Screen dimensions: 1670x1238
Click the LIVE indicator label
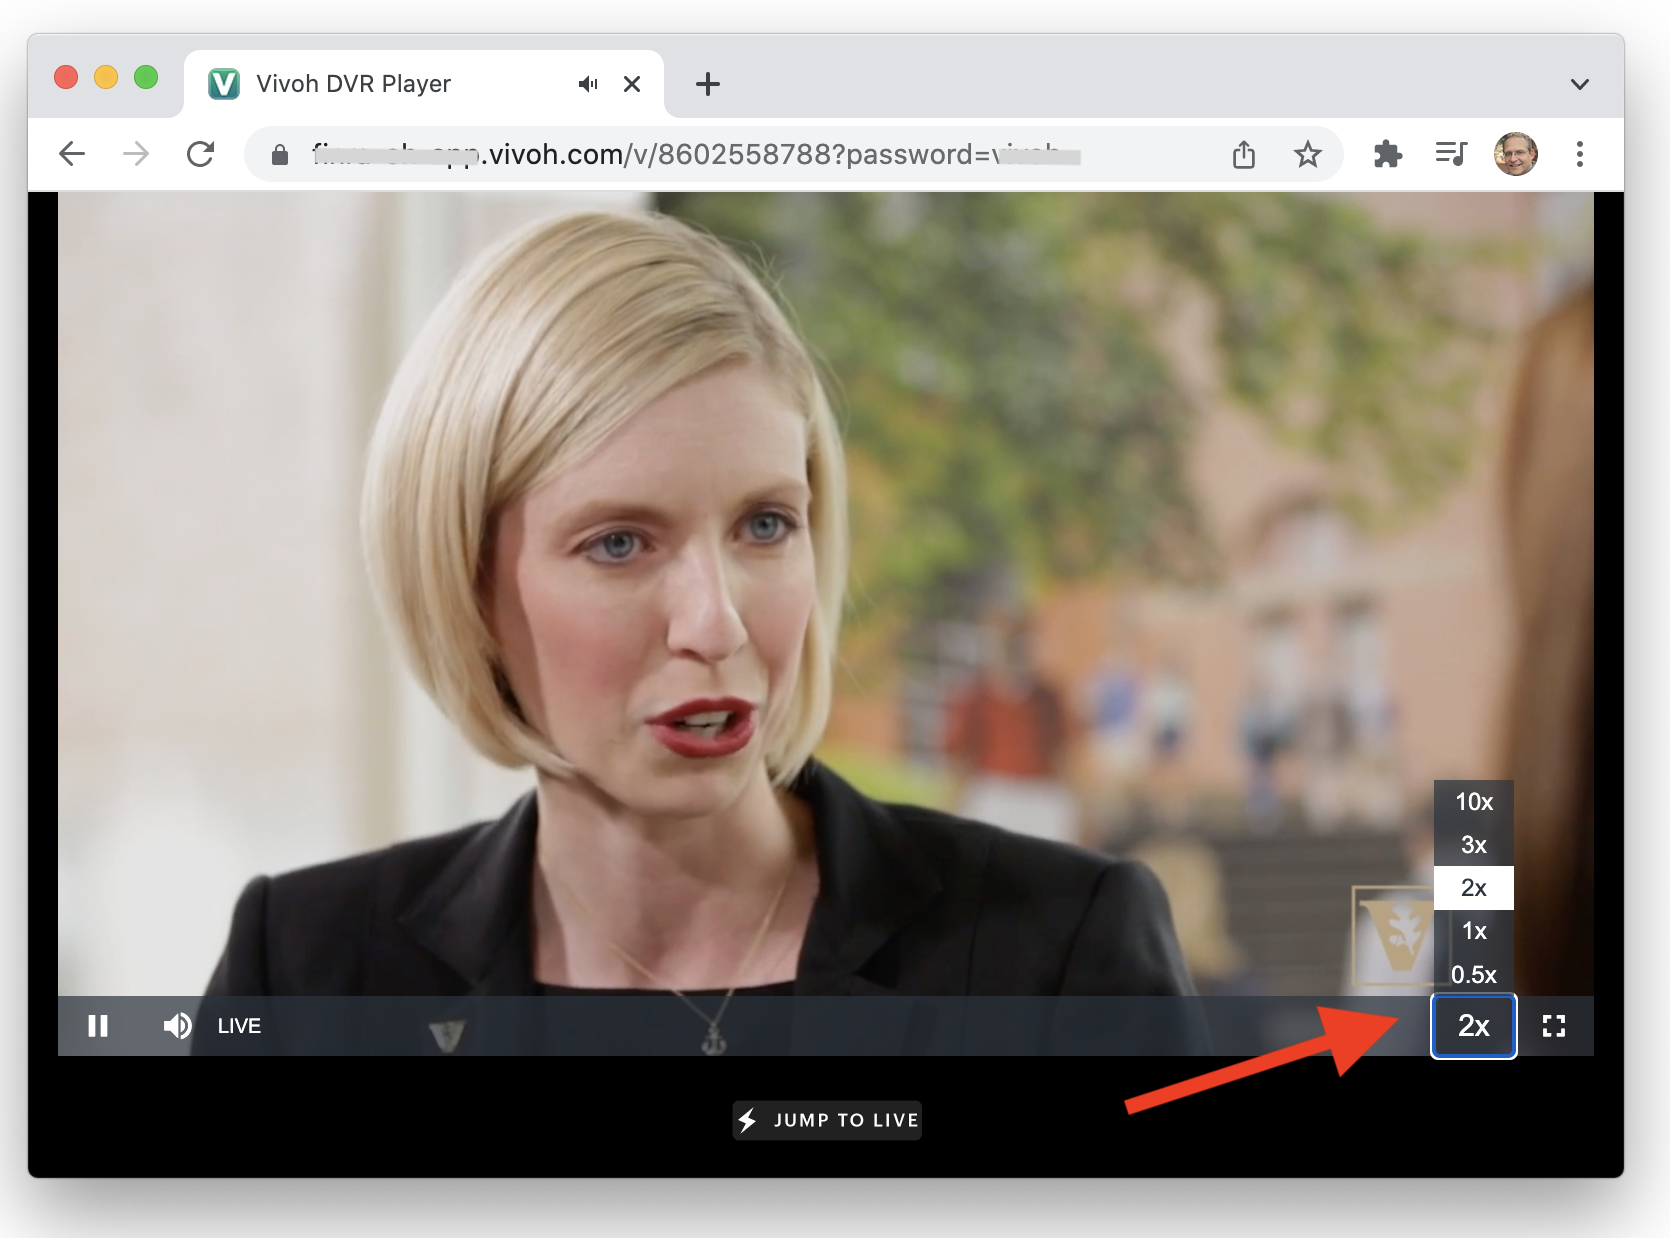click(239, 1026)
